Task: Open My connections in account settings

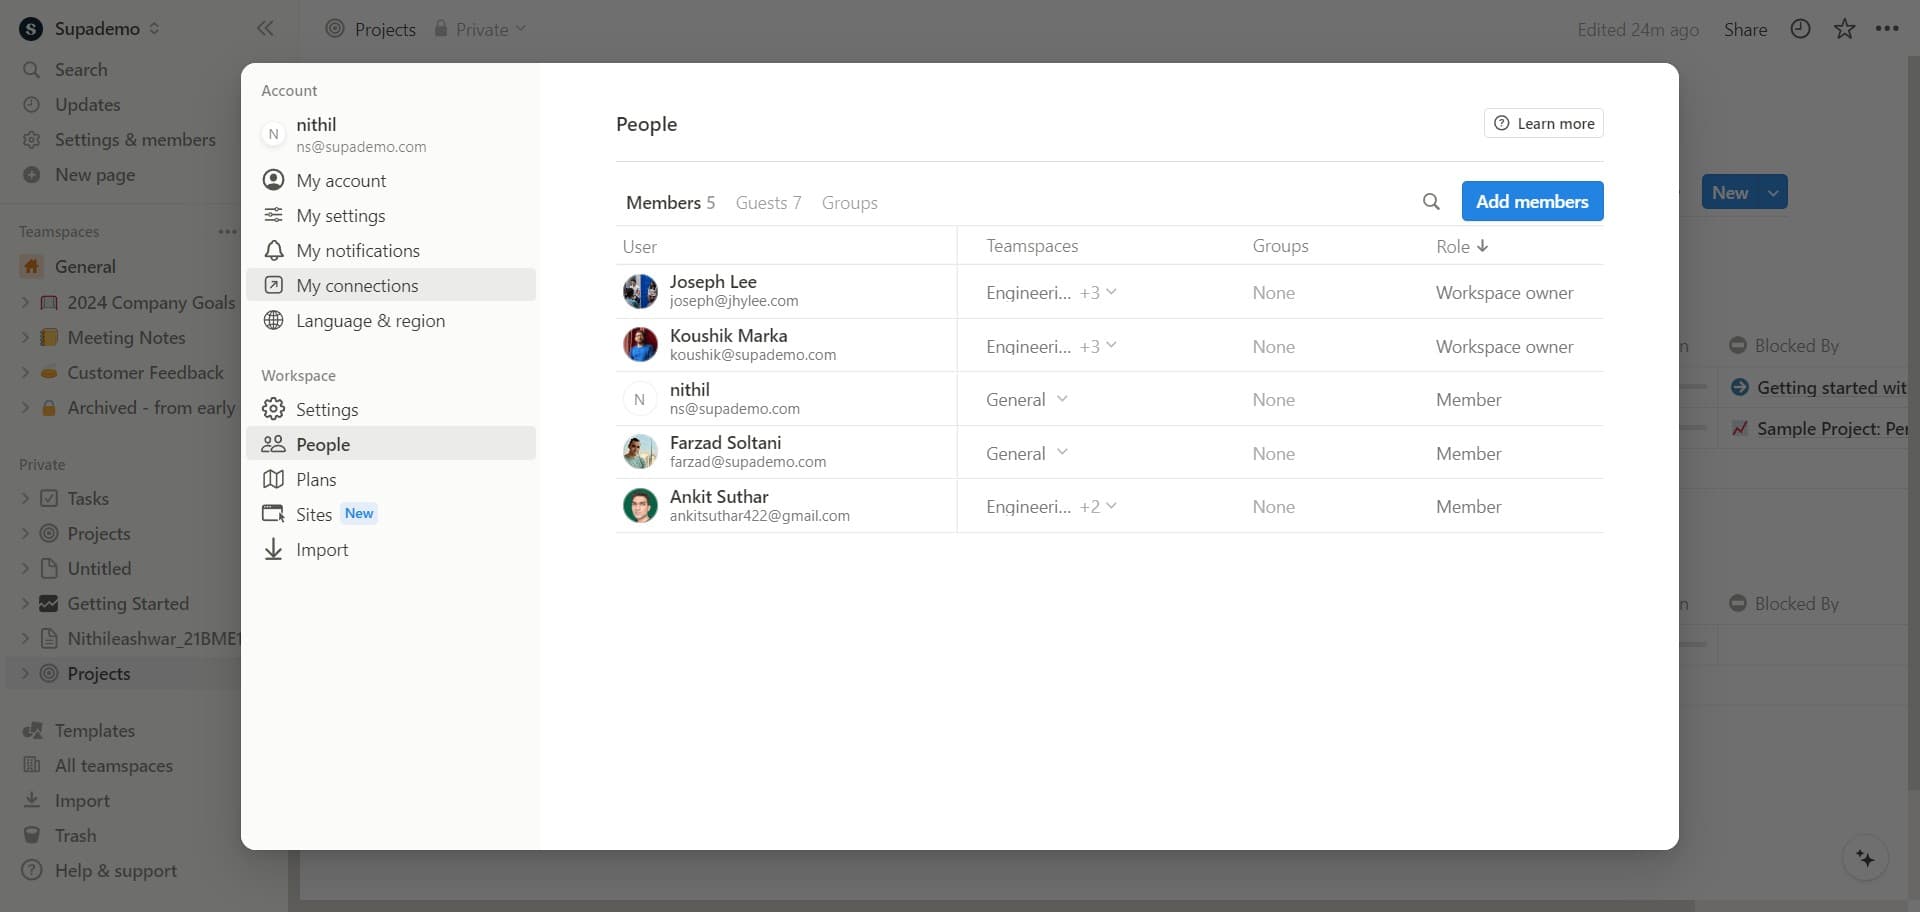Action: pyautogui.click(x=357, y=286)
